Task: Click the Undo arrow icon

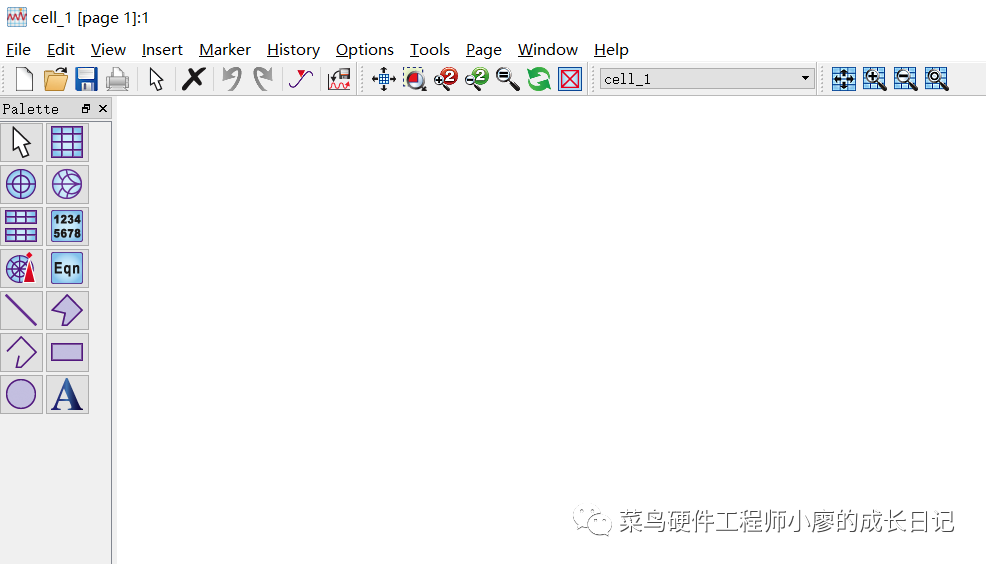Action: tap(231, 79)
